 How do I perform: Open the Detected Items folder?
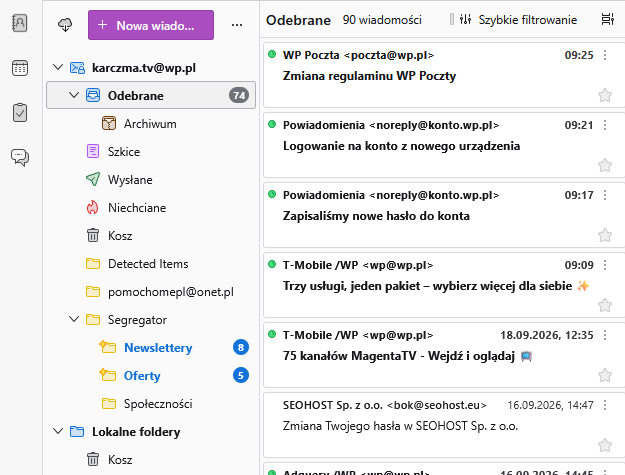pos(151,263)
